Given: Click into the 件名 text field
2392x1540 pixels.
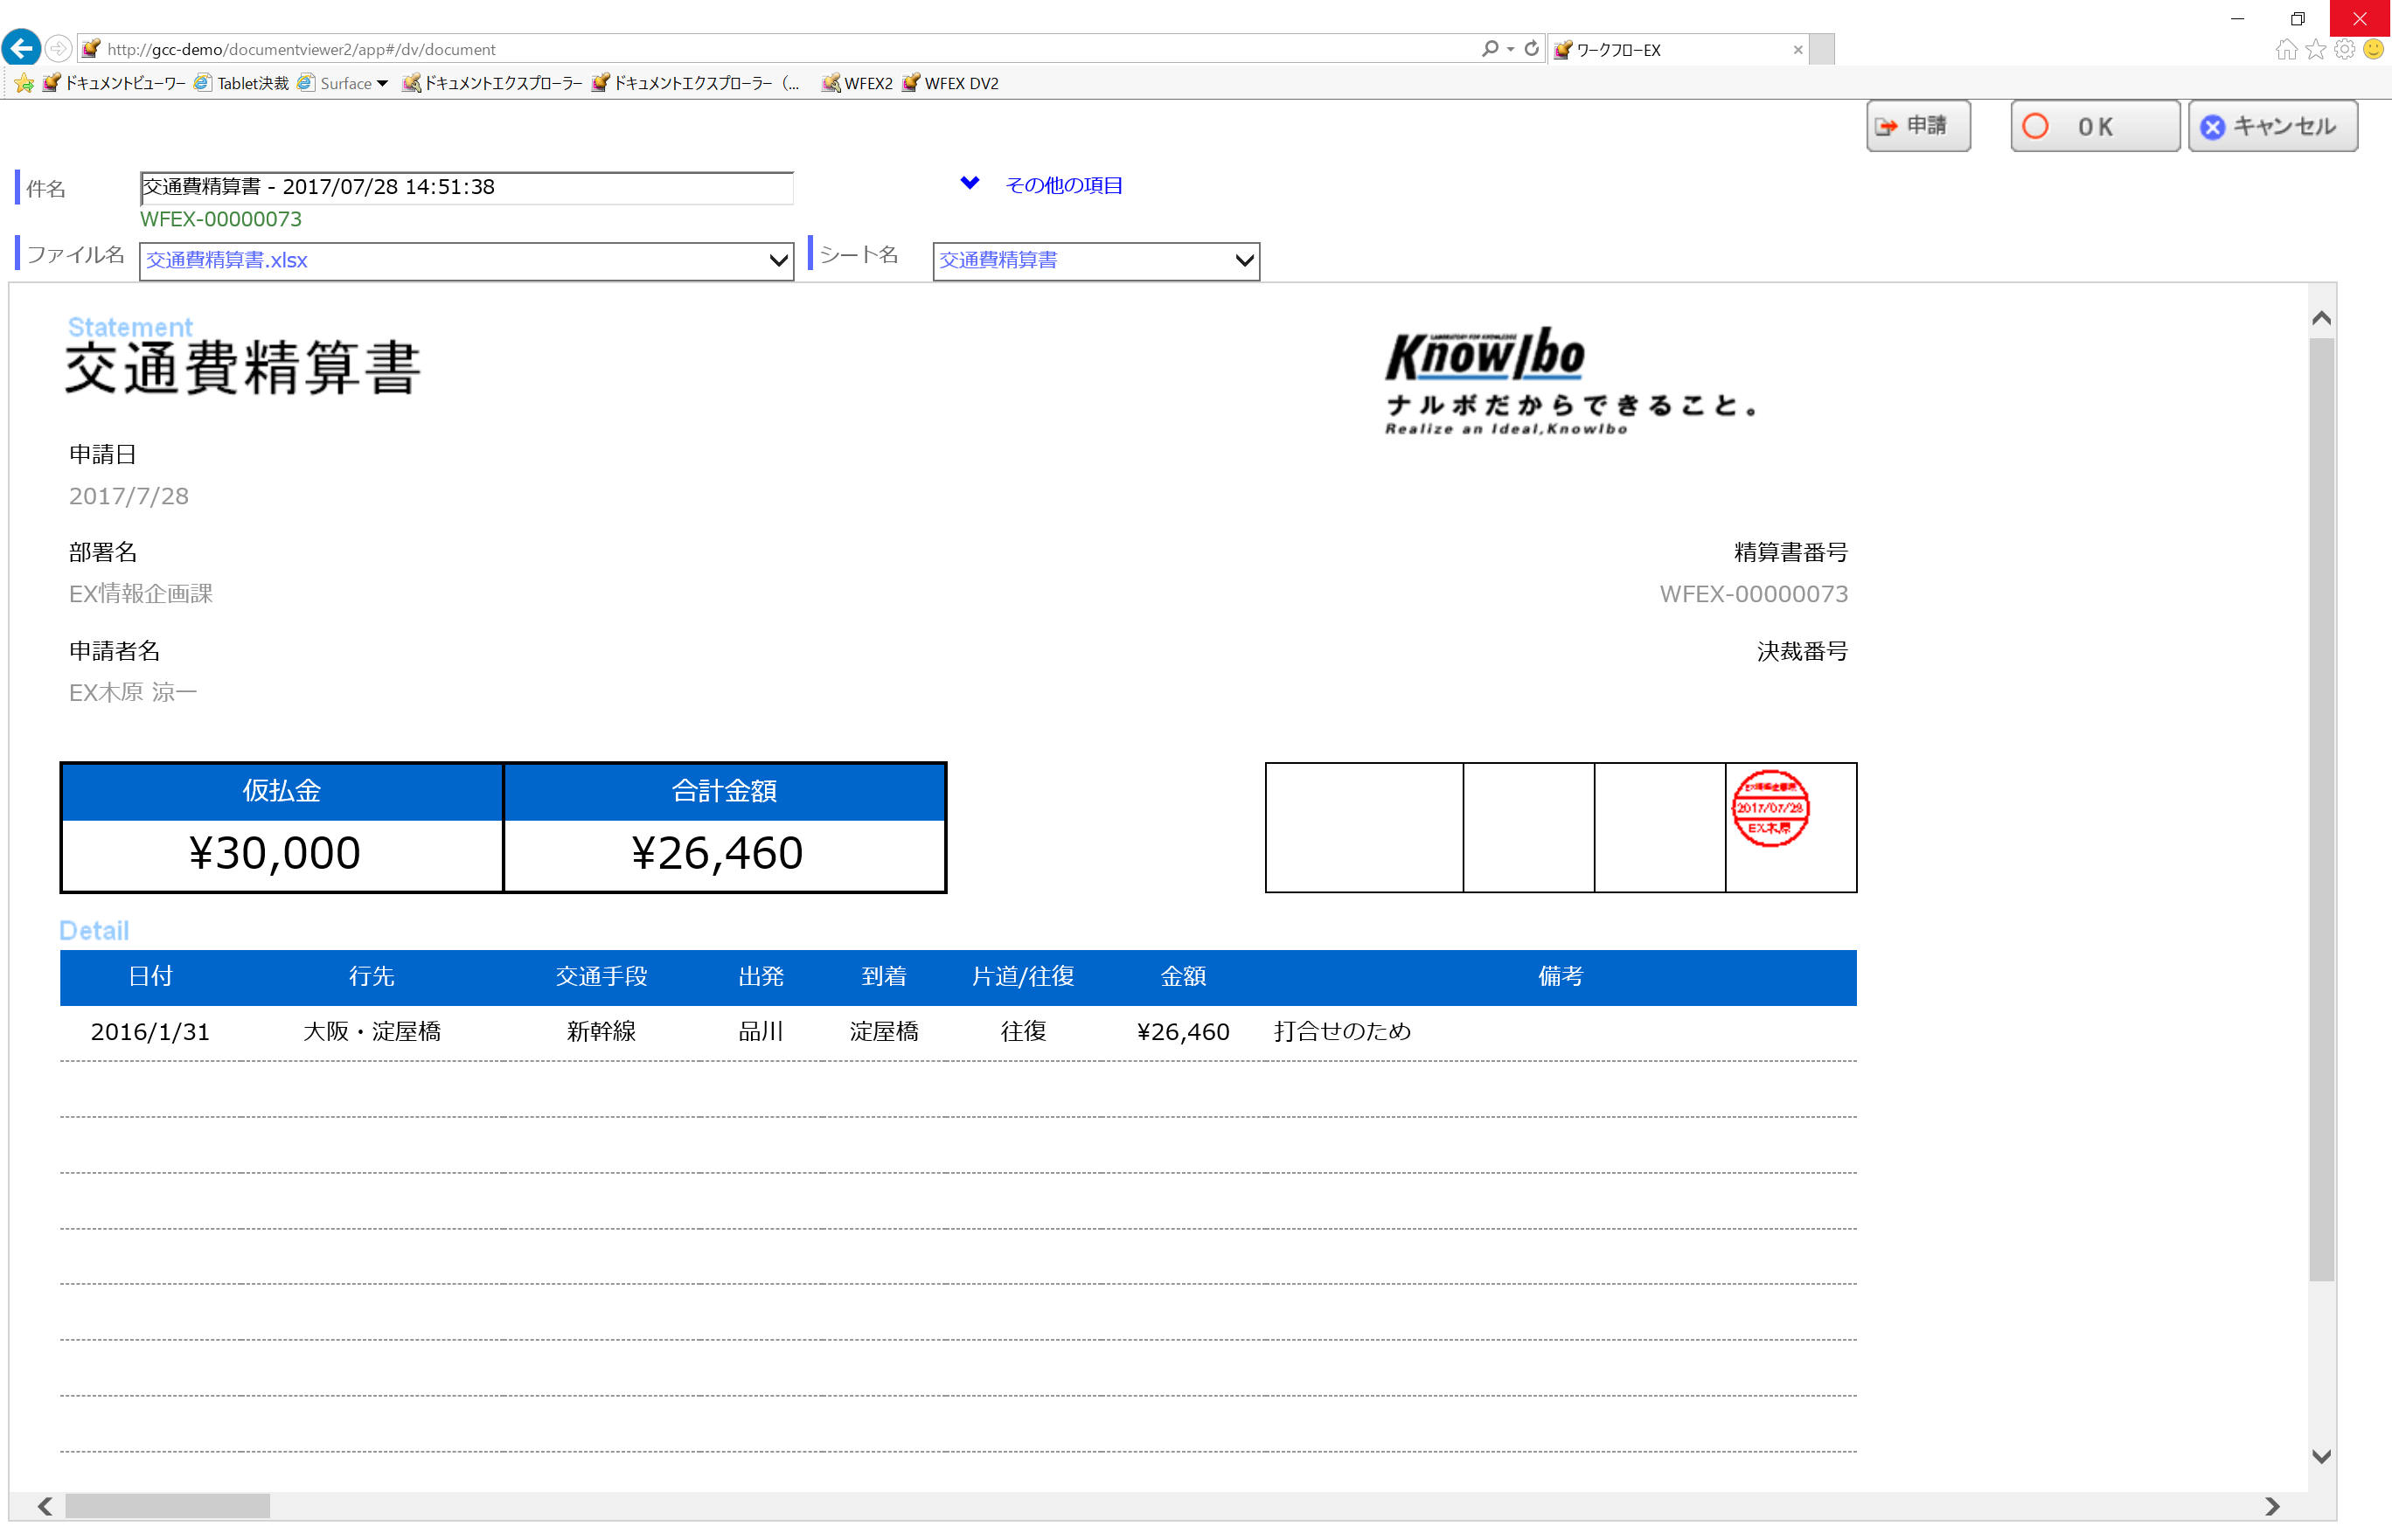Looking at the screenshot, I should (466, 187).
